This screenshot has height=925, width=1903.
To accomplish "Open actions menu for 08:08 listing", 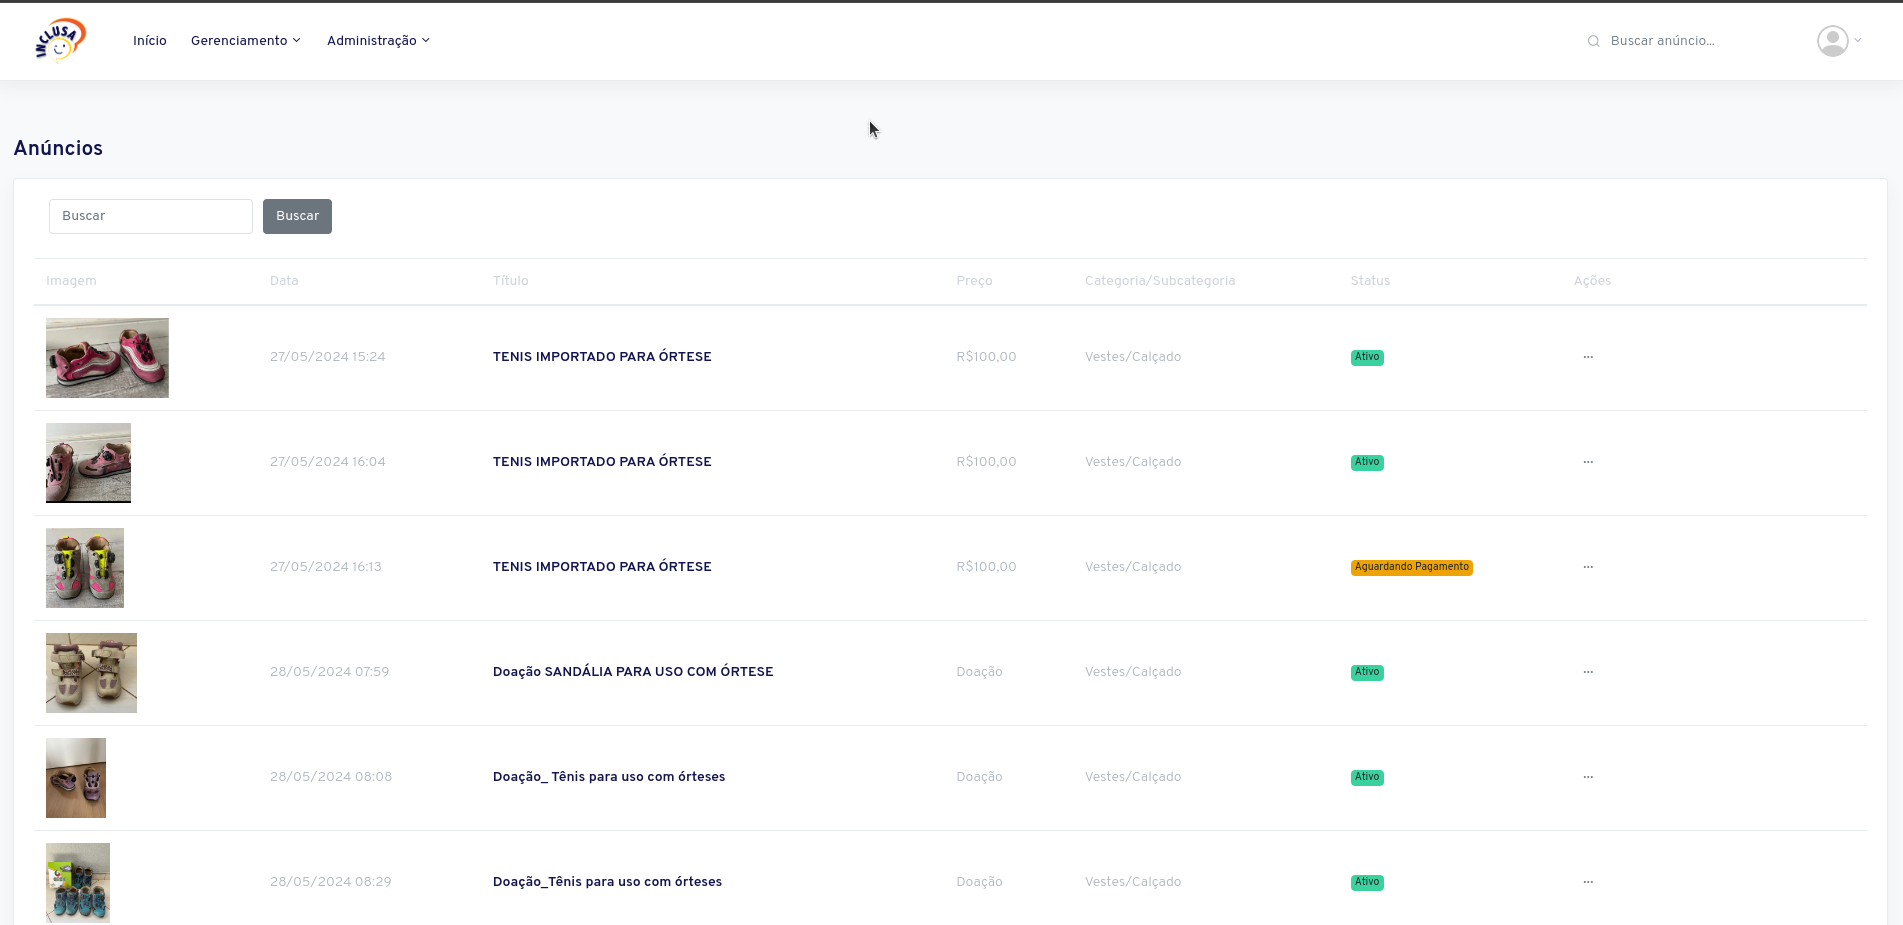I will 1588,777.
